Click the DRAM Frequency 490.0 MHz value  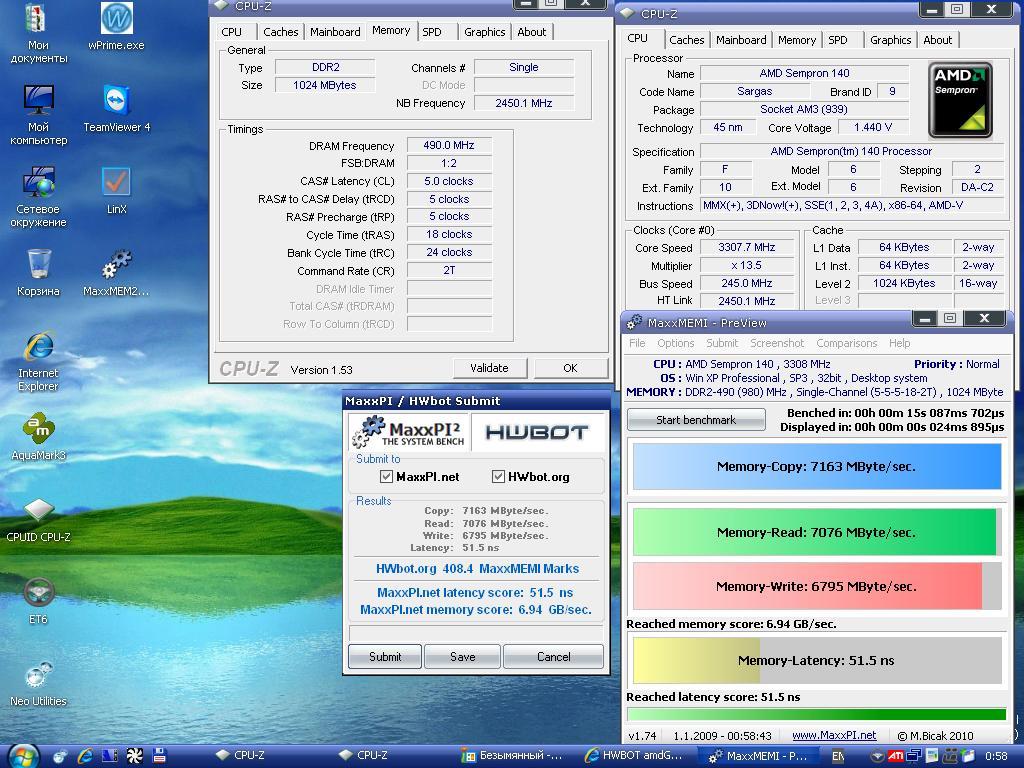pyautogui.click(x=449, y=145)
